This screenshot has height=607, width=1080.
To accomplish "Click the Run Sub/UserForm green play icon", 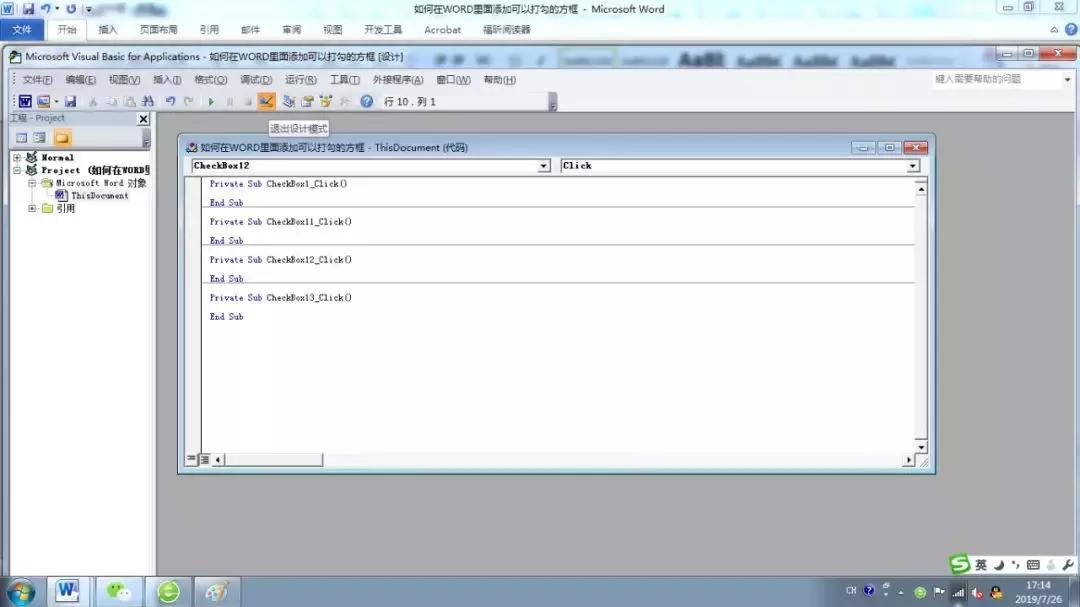I will (212, 100).
